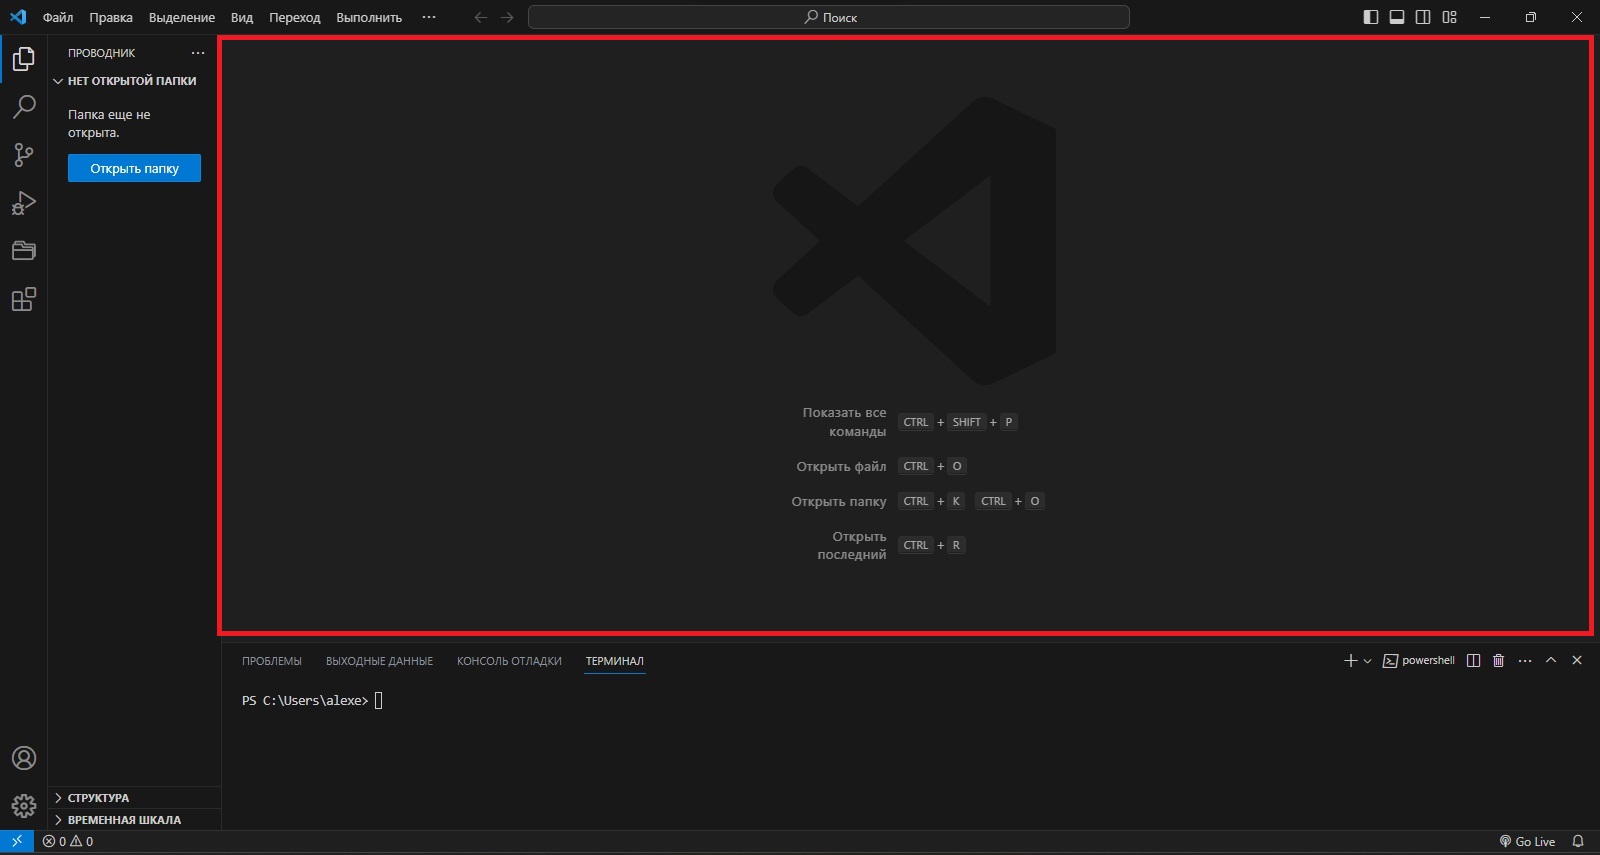Click the Открыть папку button
This screenshot has height=855, width=1600.
point(134,168)
